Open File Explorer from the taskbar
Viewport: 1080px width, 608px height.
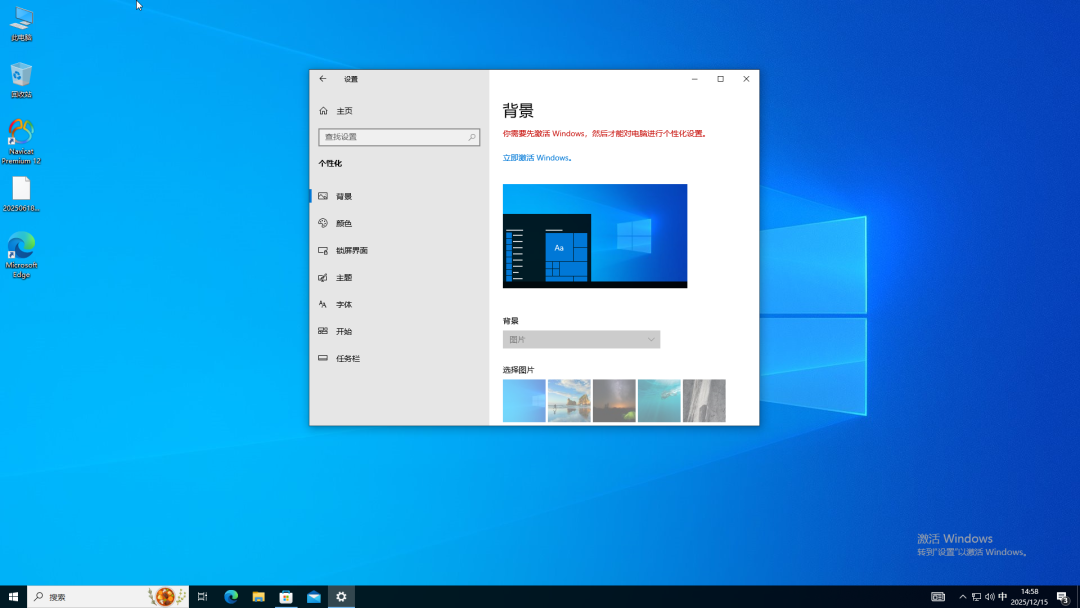258,597
